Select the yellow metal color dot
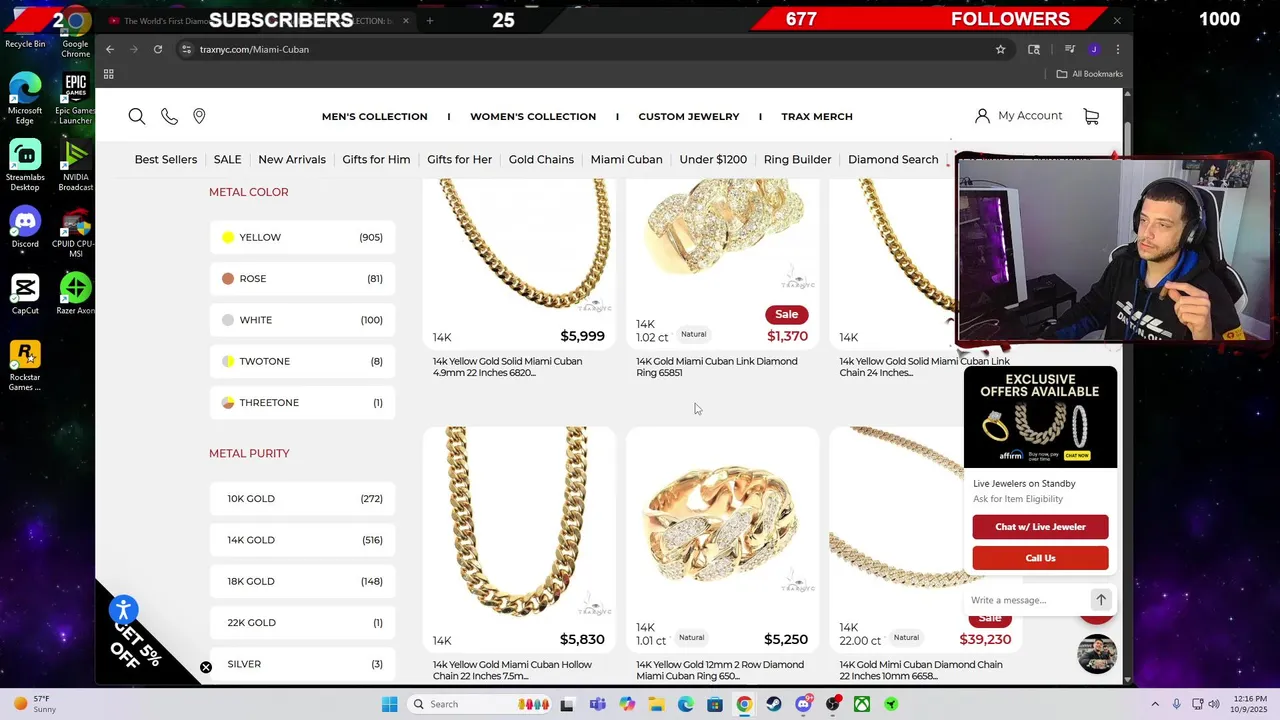Viewport: 1280px width, 720px height. tap(228, 237)
